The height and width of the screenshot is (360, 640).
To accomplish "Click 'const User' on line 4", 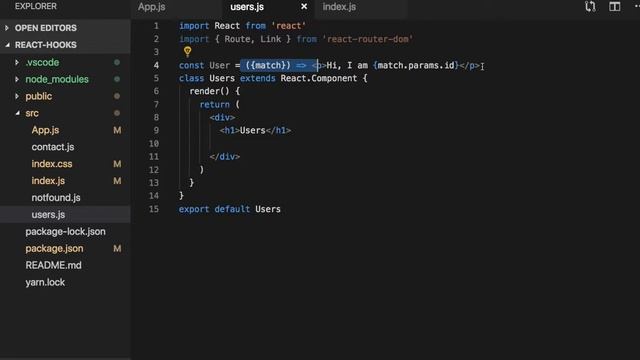I will coord(204,65).
